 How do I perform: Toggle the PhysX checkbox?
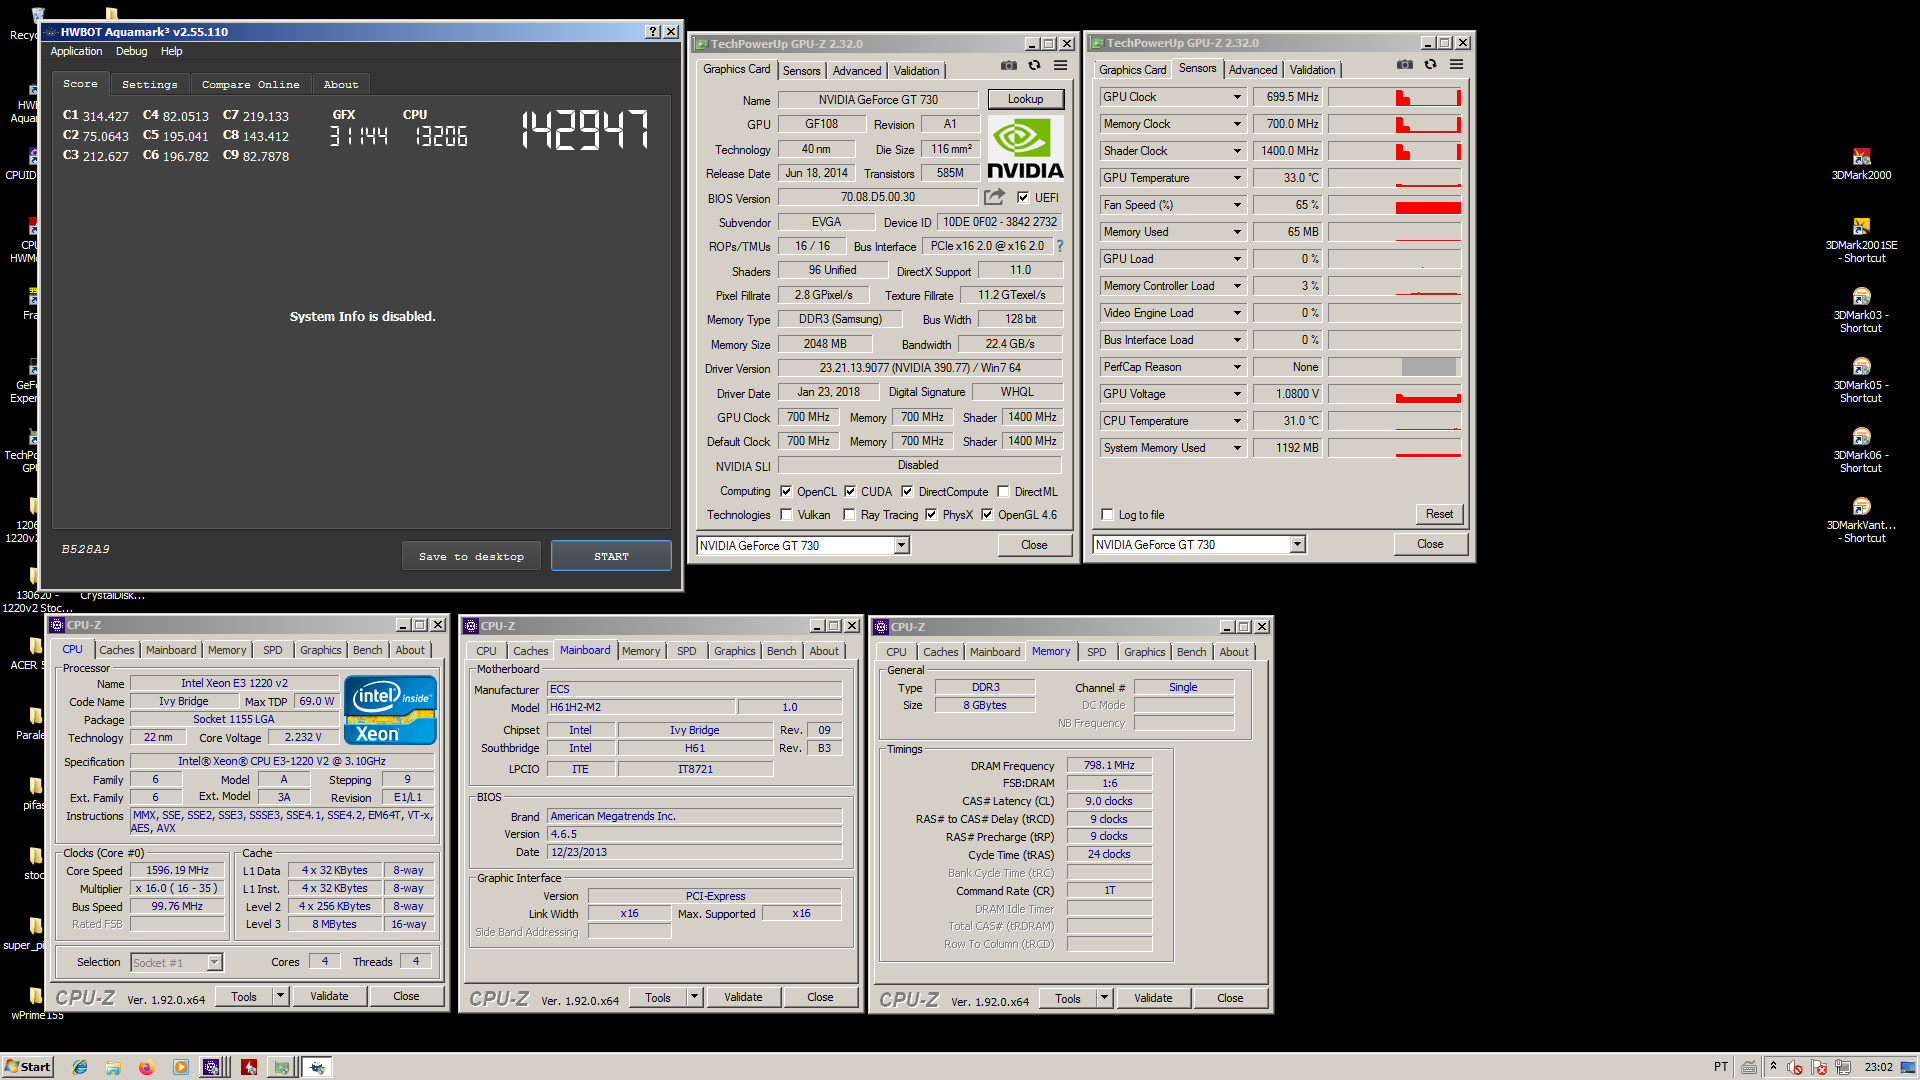931,514
